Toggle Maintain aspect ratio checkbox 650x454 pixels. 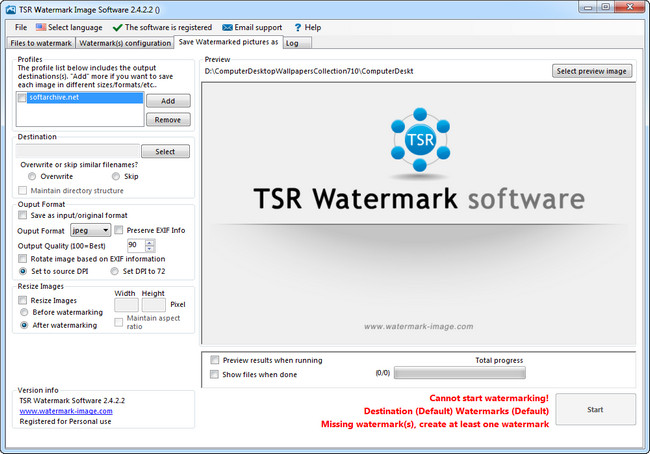pos(119,322)
